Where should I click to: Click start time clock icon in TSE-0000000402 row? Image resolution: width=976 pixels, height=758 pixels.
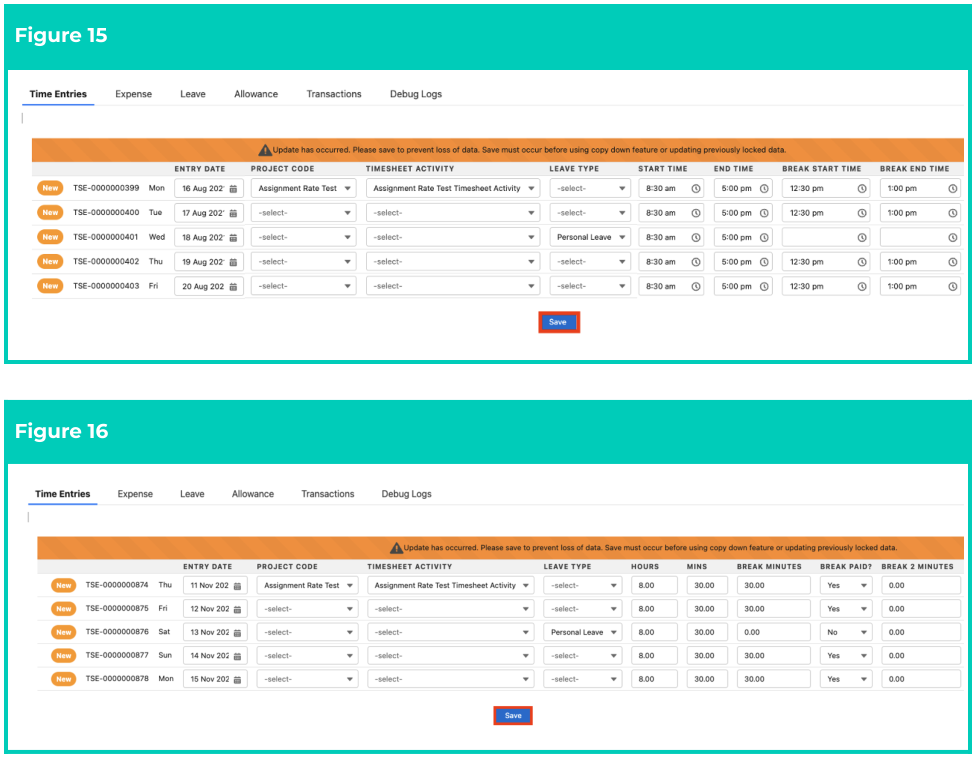pyautogui.click(x=696, y=262)
